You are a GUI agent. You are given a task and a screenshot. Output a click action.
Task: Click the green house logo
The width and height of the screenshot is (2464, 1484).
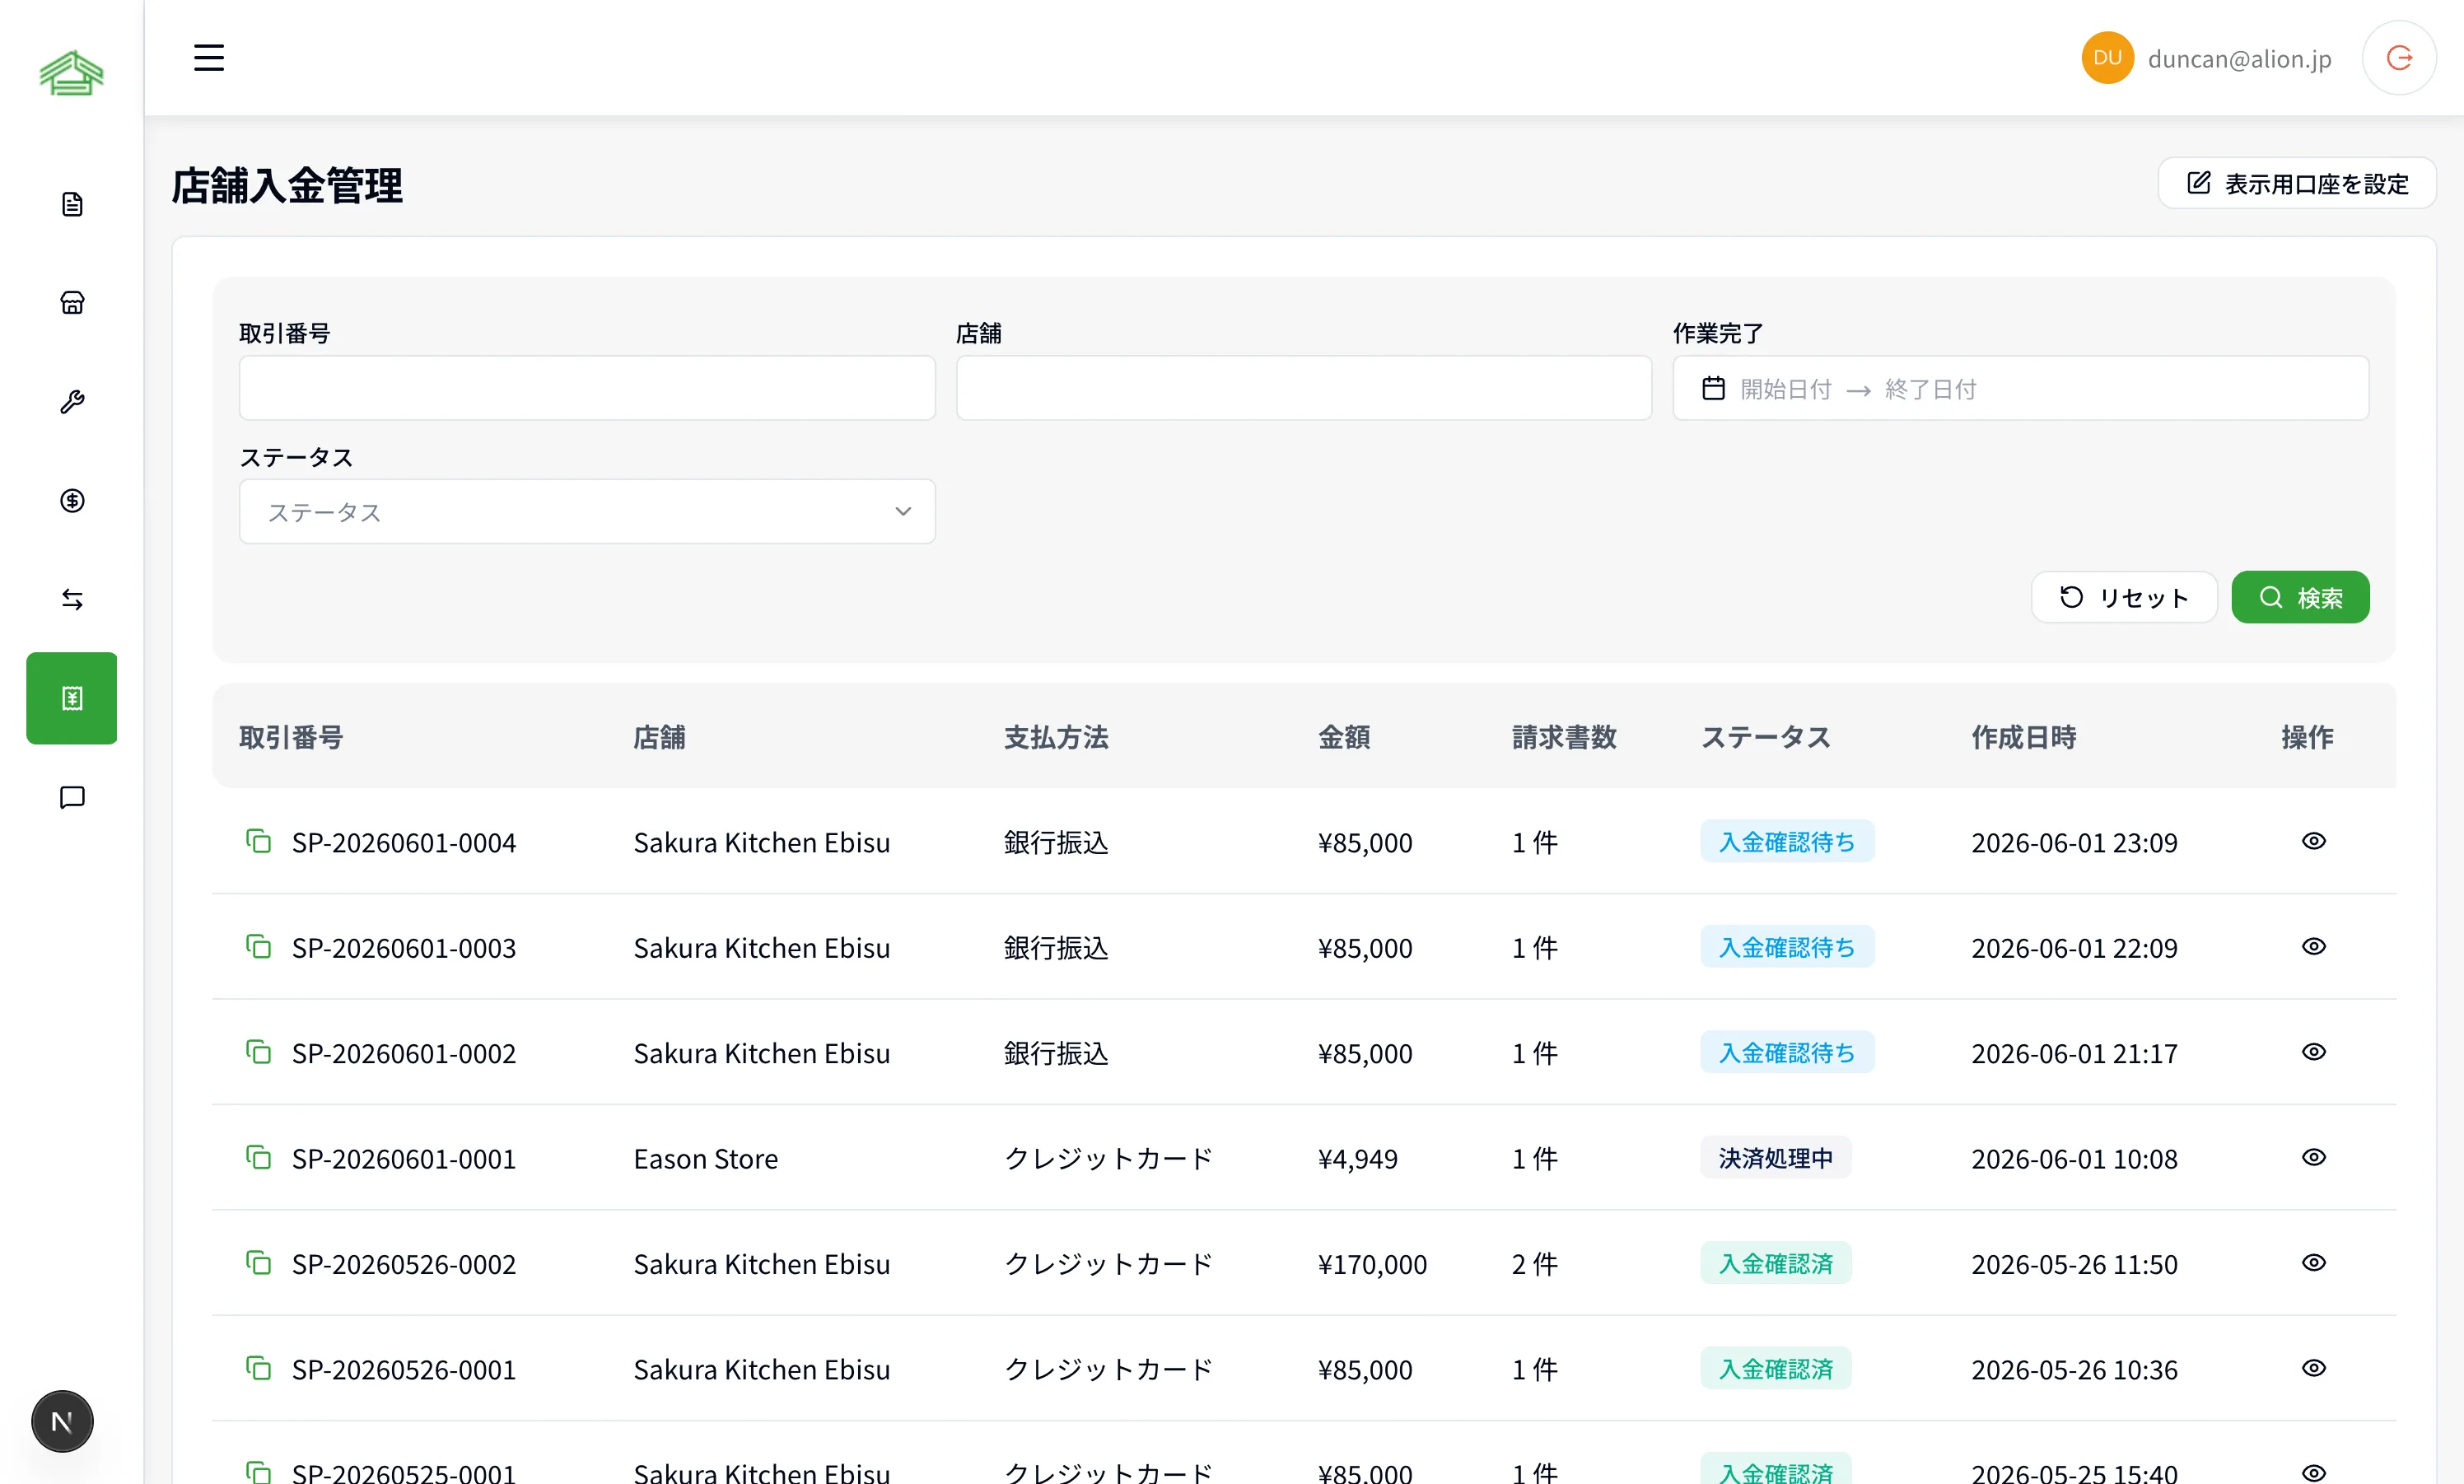pyautogui.click(x=71, y=73)
